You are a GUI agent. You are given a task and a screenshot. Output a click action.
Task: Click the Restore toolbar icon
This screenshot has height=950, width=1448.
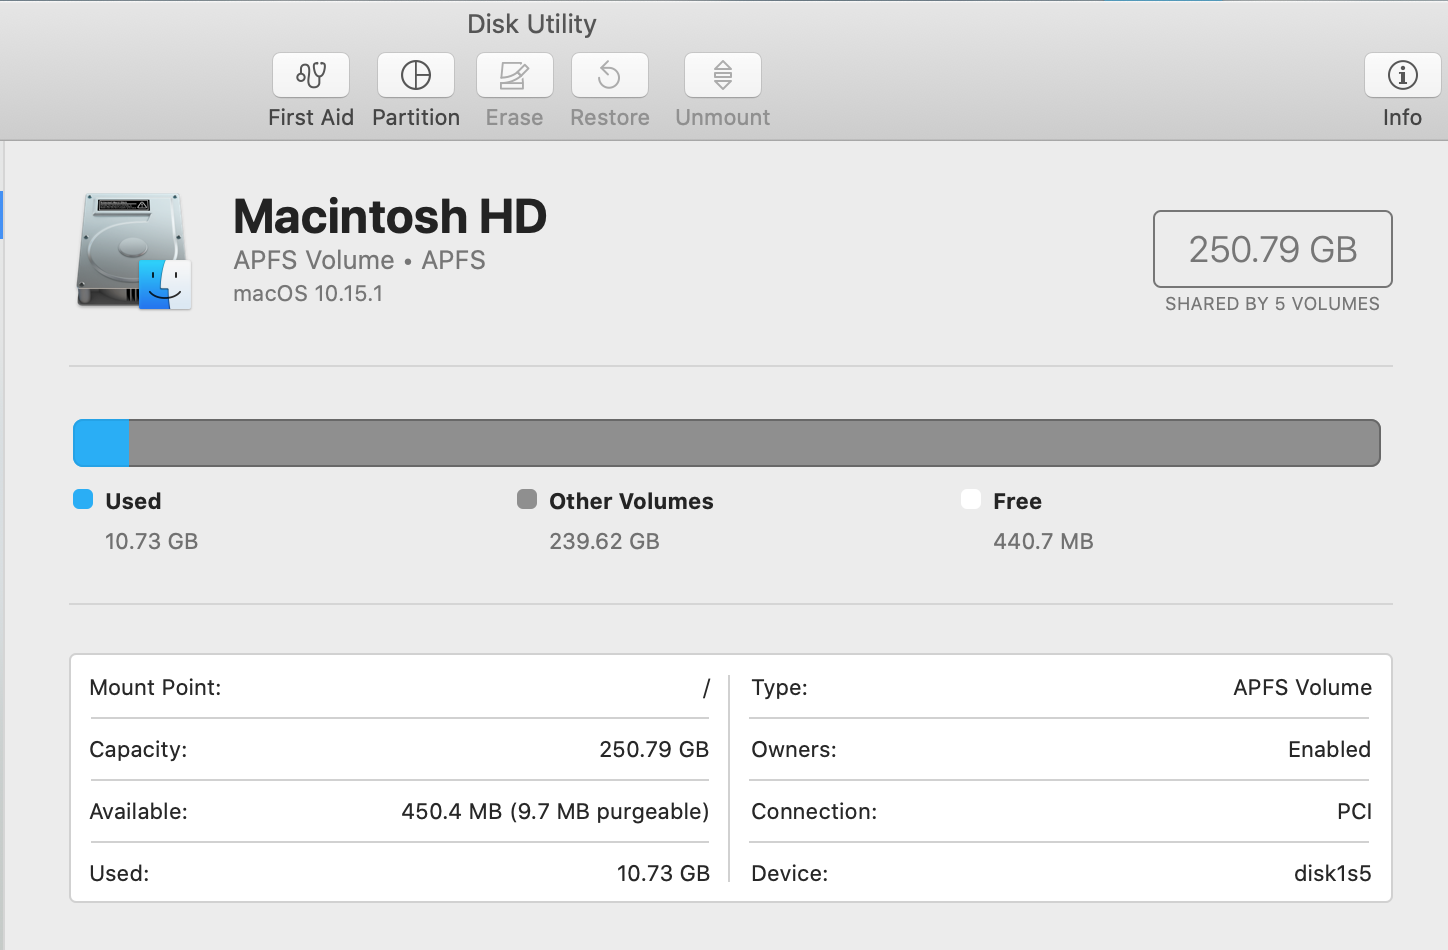pos(610,75)
